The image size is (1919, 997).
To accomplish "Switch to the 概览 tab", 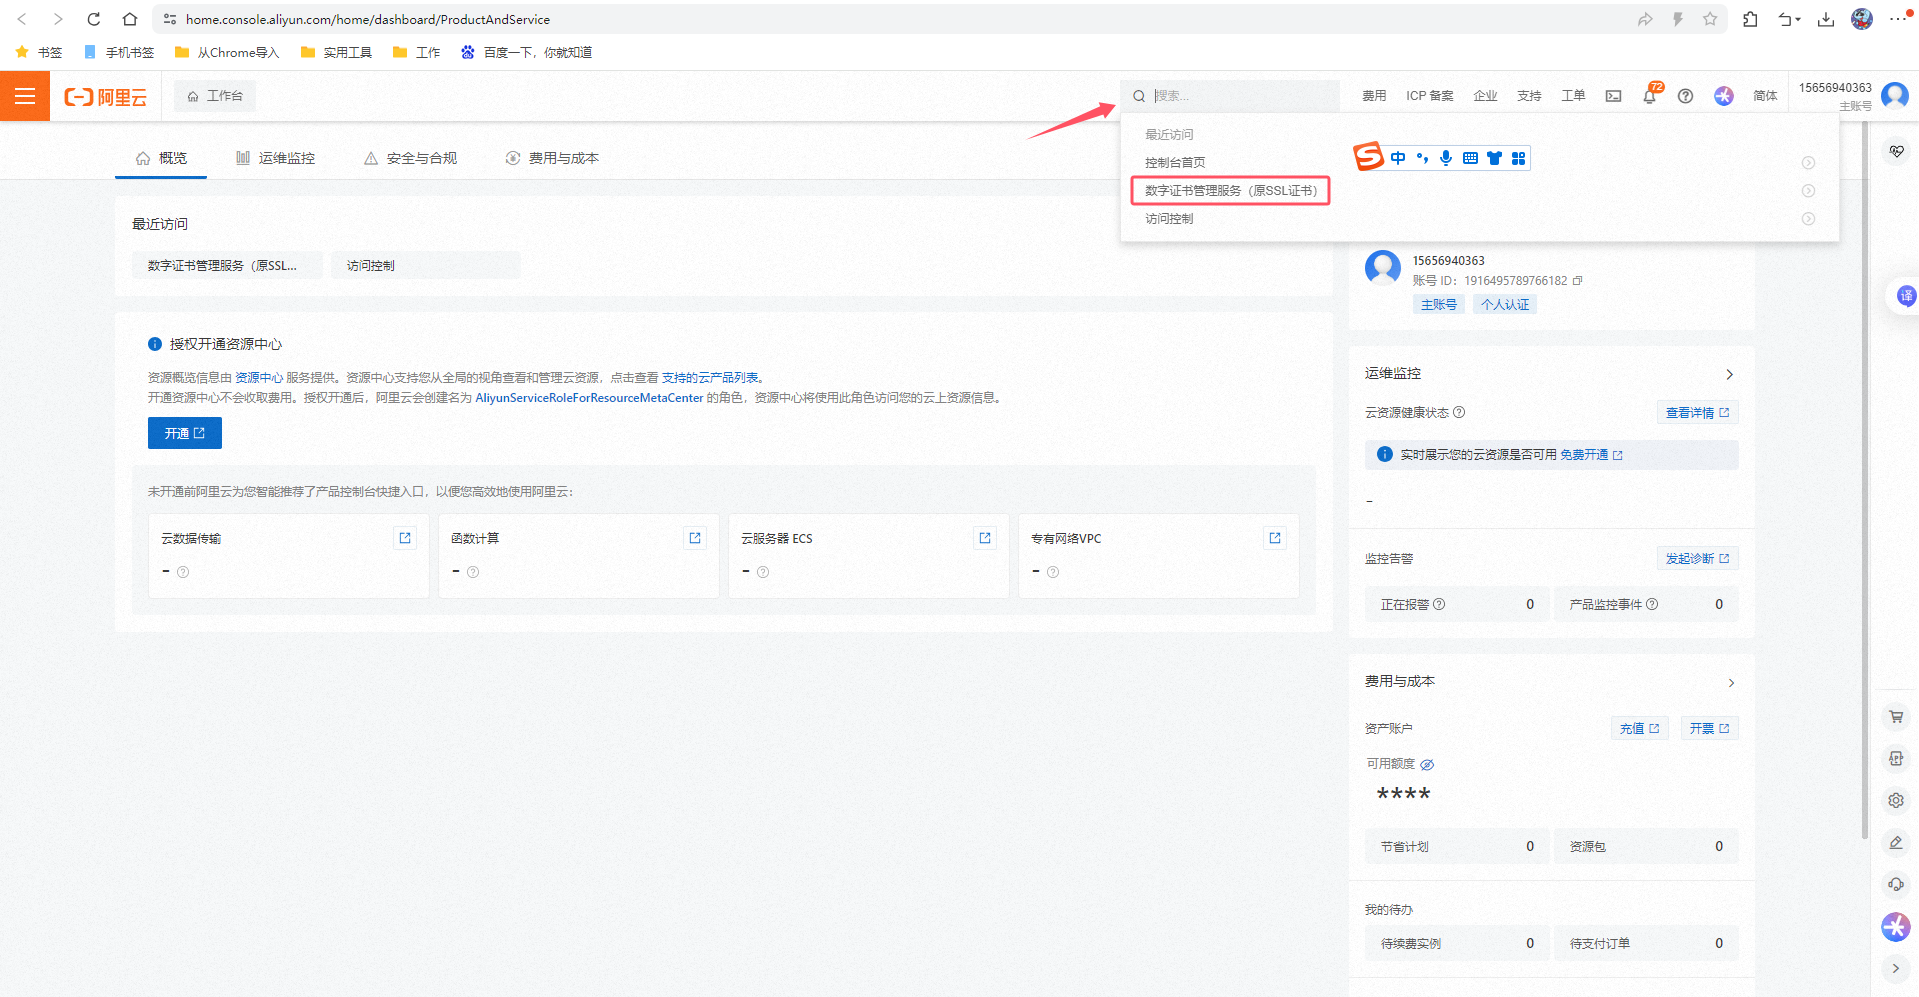I will [161, 158].
